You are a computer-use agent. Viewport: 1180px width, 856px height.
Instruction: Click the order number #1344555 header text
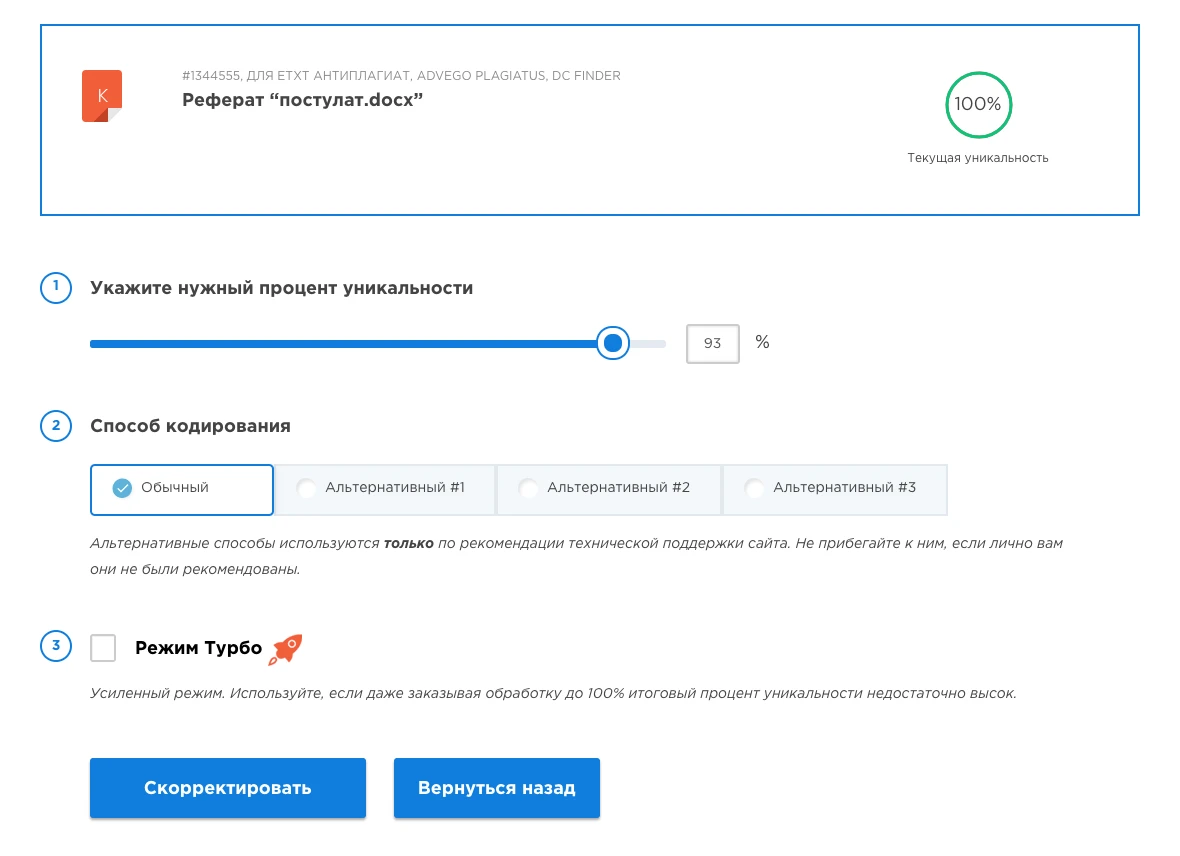(x=400, y=75)
